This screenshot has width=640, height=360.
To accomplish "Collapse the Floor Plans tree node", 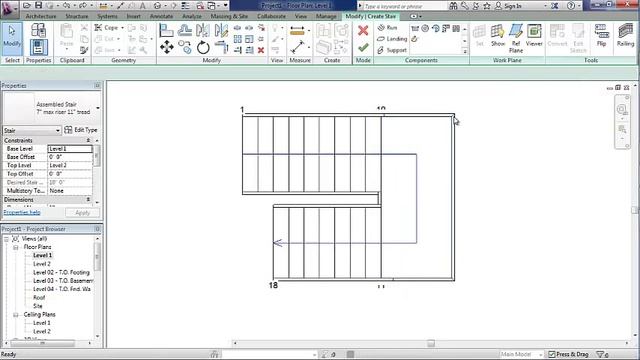I will [x=16, y=247].
